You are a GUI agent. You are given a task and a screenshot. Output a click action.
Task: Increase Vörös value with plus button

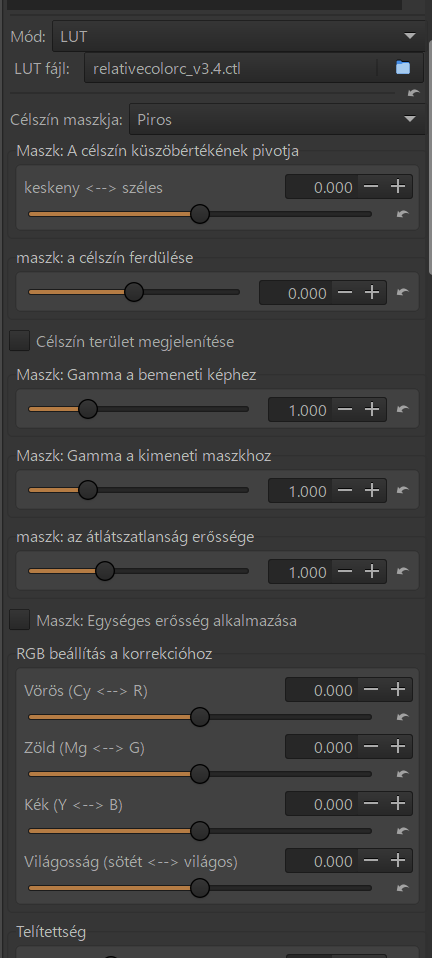coord(398,690)
